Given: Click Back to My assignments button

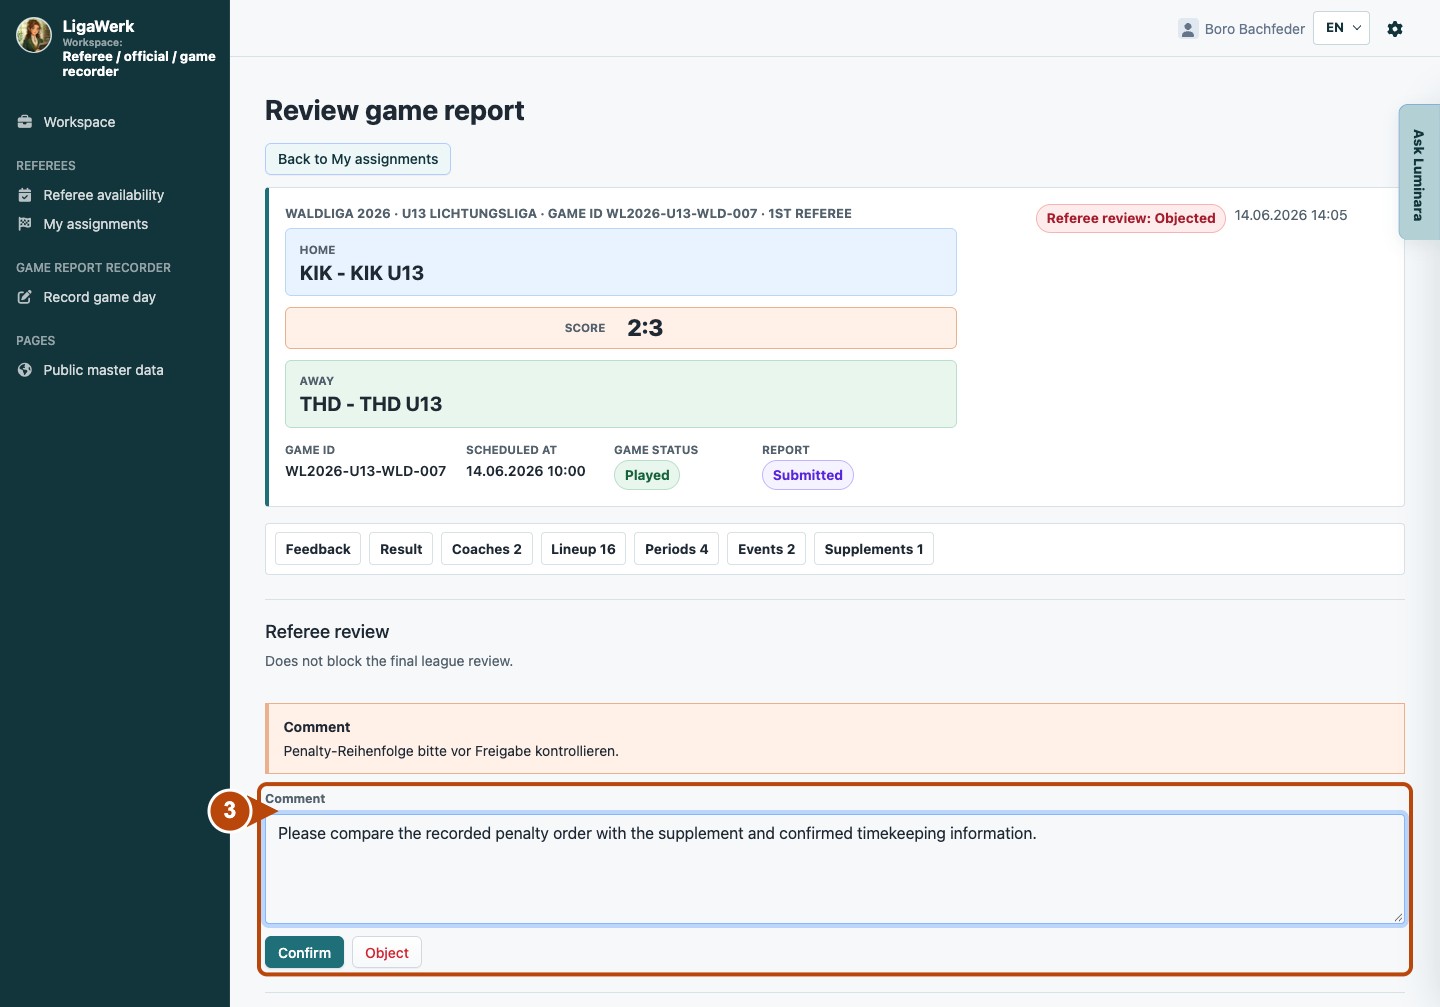Looking at the screenshot, I should tap(358, 159).
